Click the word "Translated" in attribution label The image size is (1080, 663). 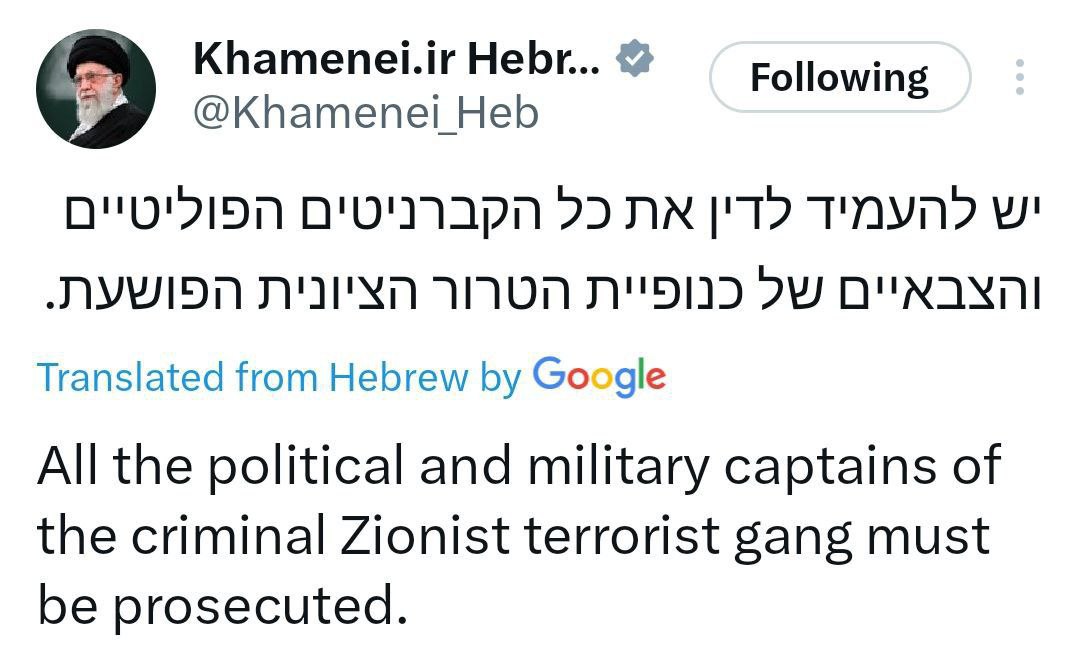point(130,377)
